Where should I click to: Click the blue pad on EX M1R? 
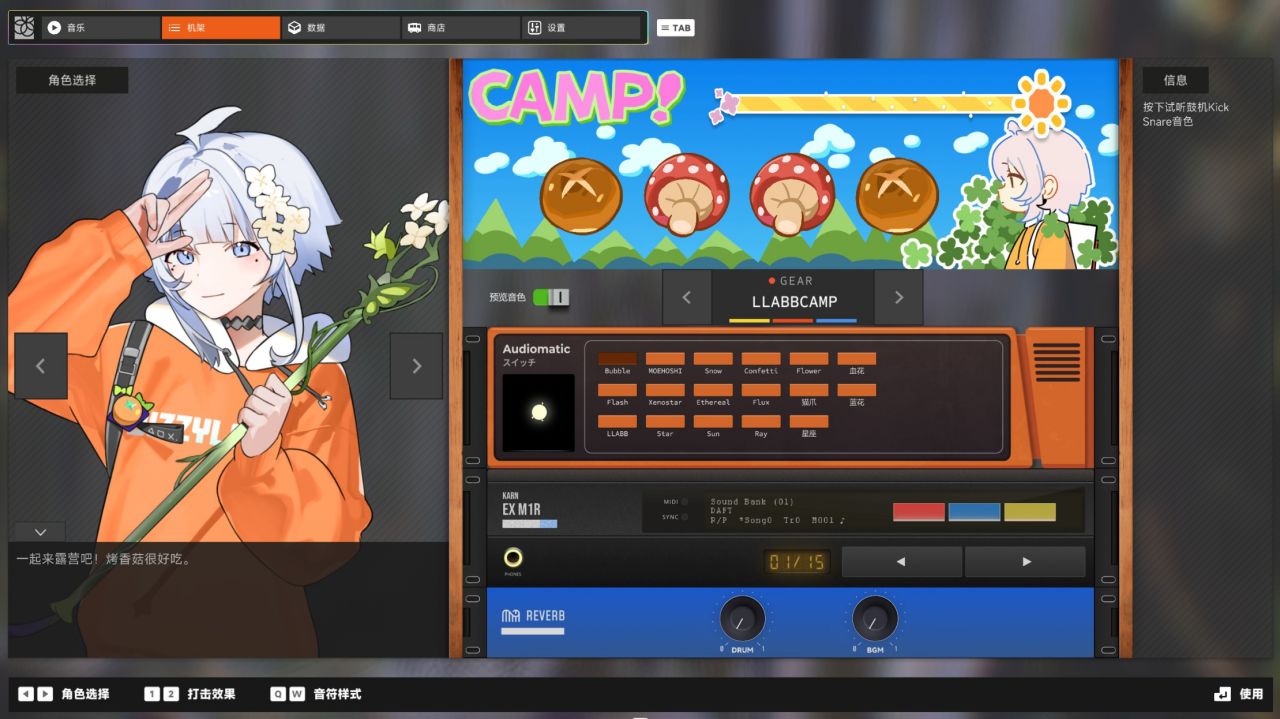coord(974,512)
